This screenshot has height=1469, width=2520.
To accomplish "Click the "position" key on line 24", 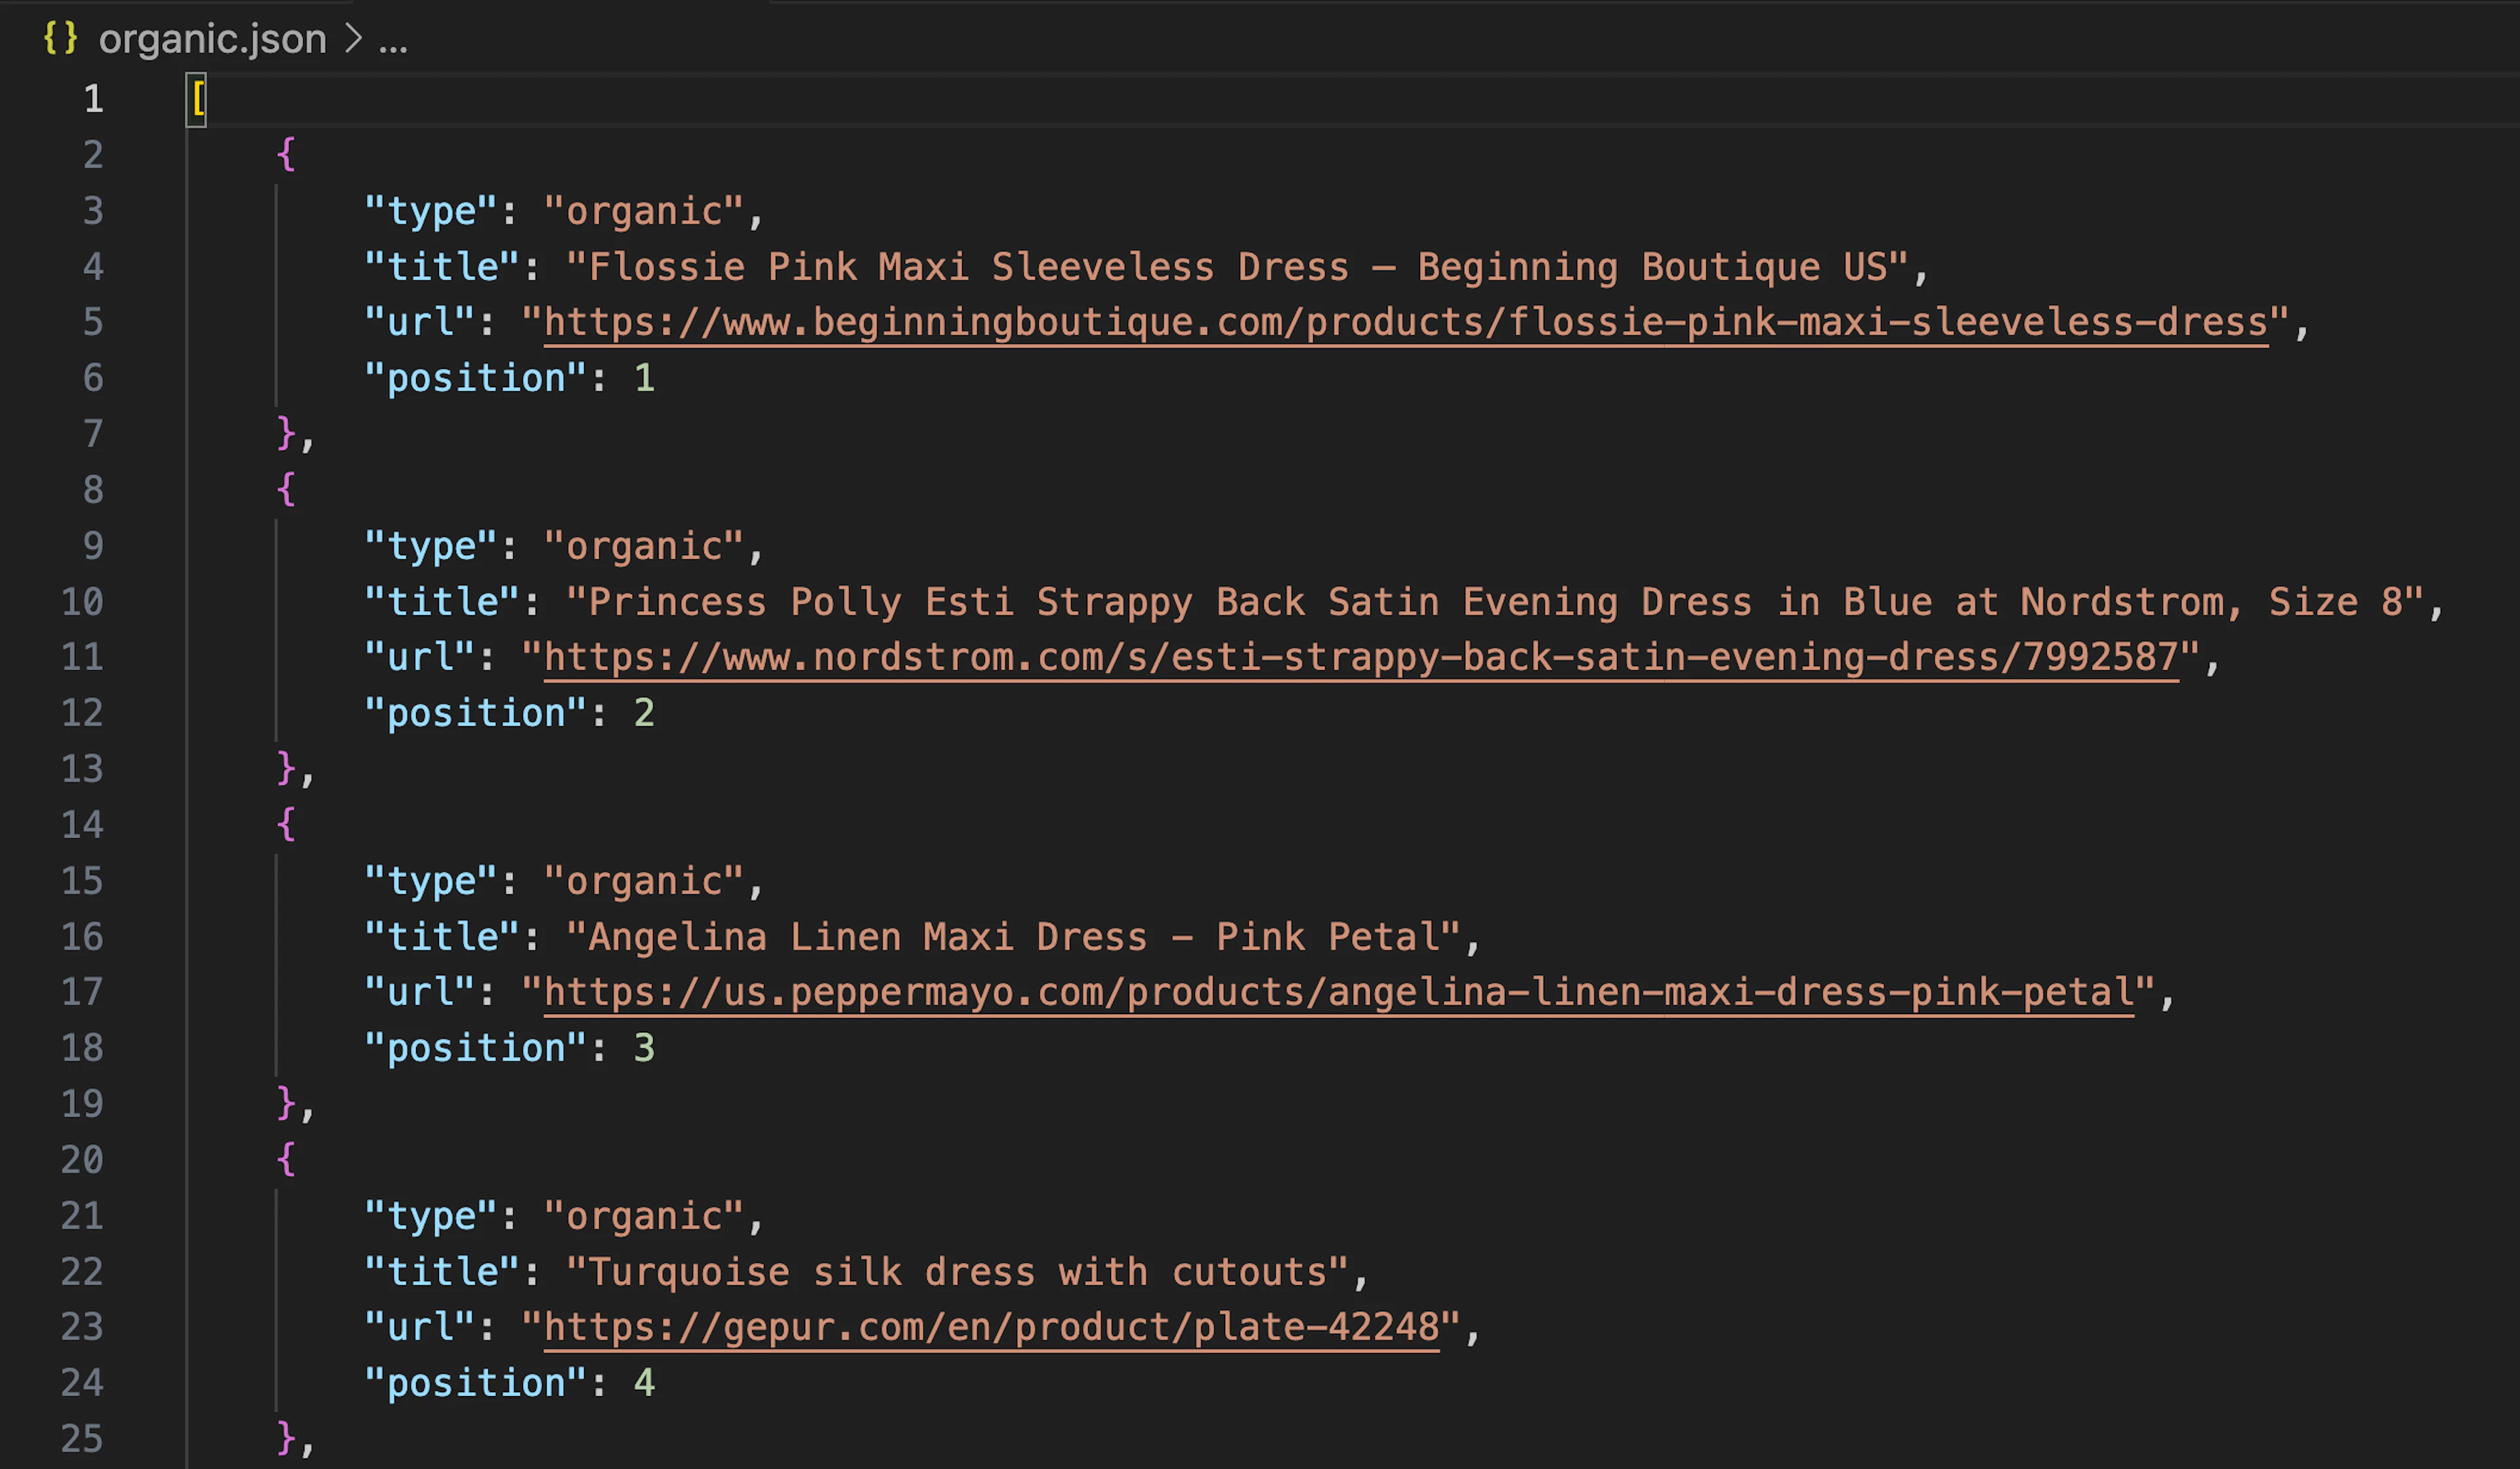I will 476,1383.
